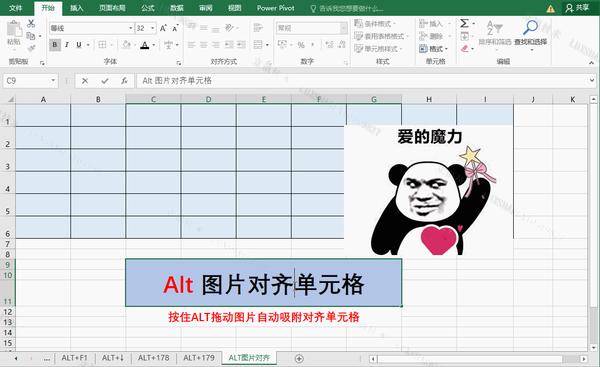
Task: Toggle Bold formatting
Action: 55,45
